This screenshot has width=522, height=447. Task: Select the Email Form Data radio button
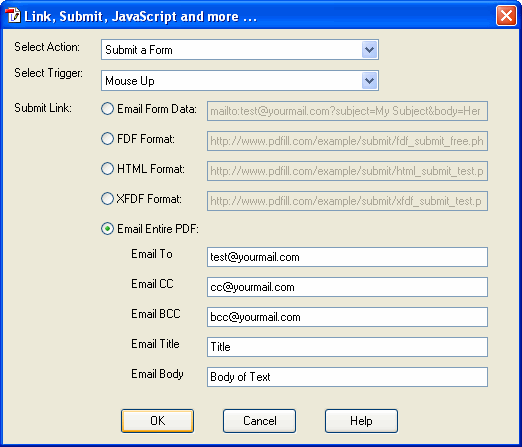coord(107,109)
